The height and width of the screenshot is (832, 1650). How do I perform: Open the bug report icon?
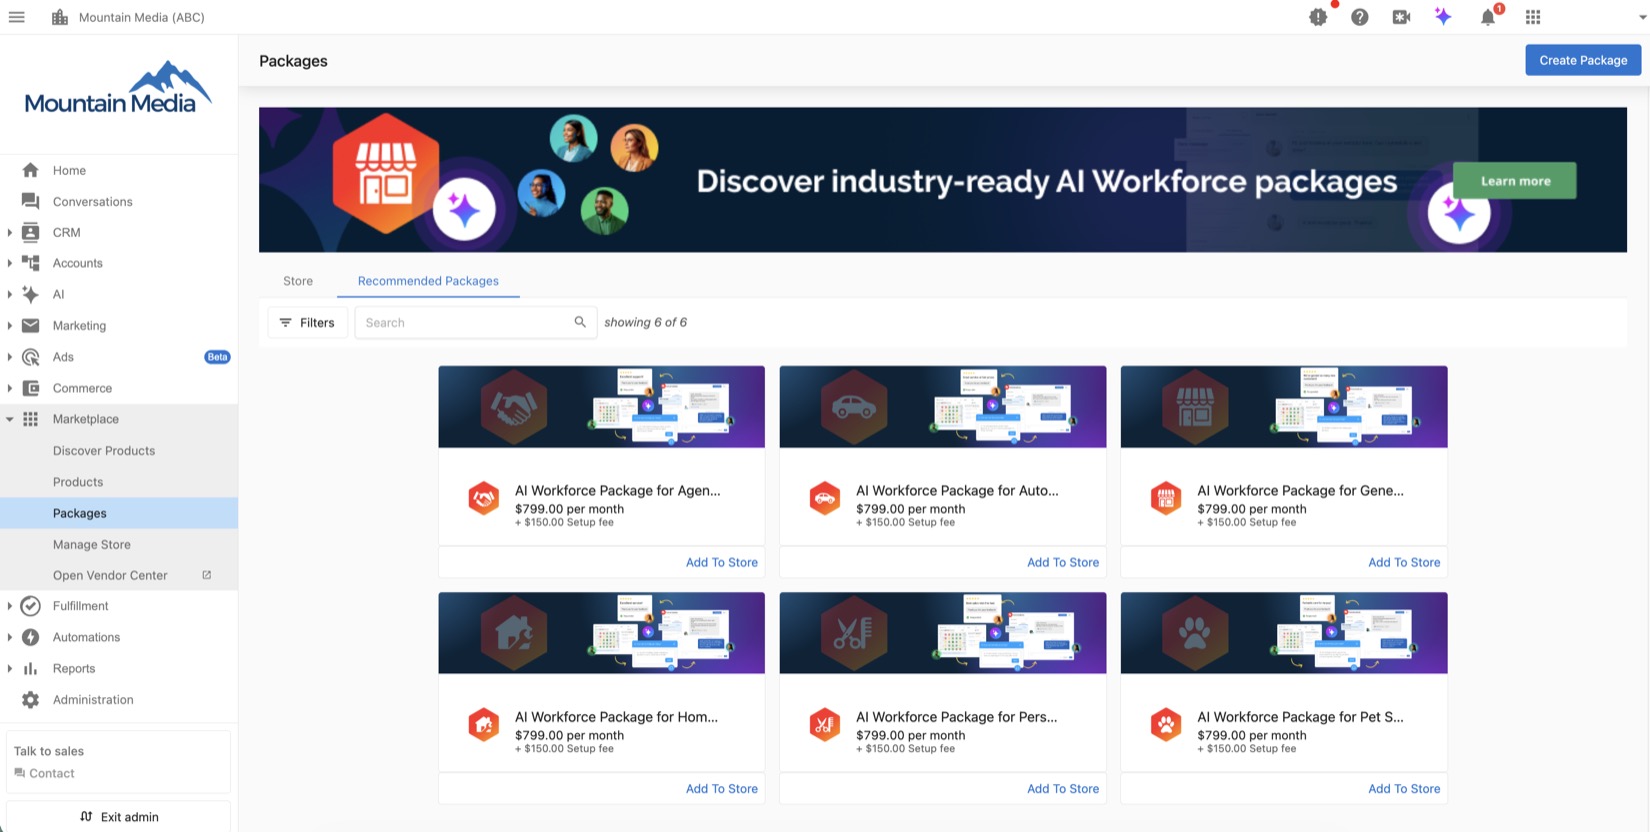[x=1318, y=17]
